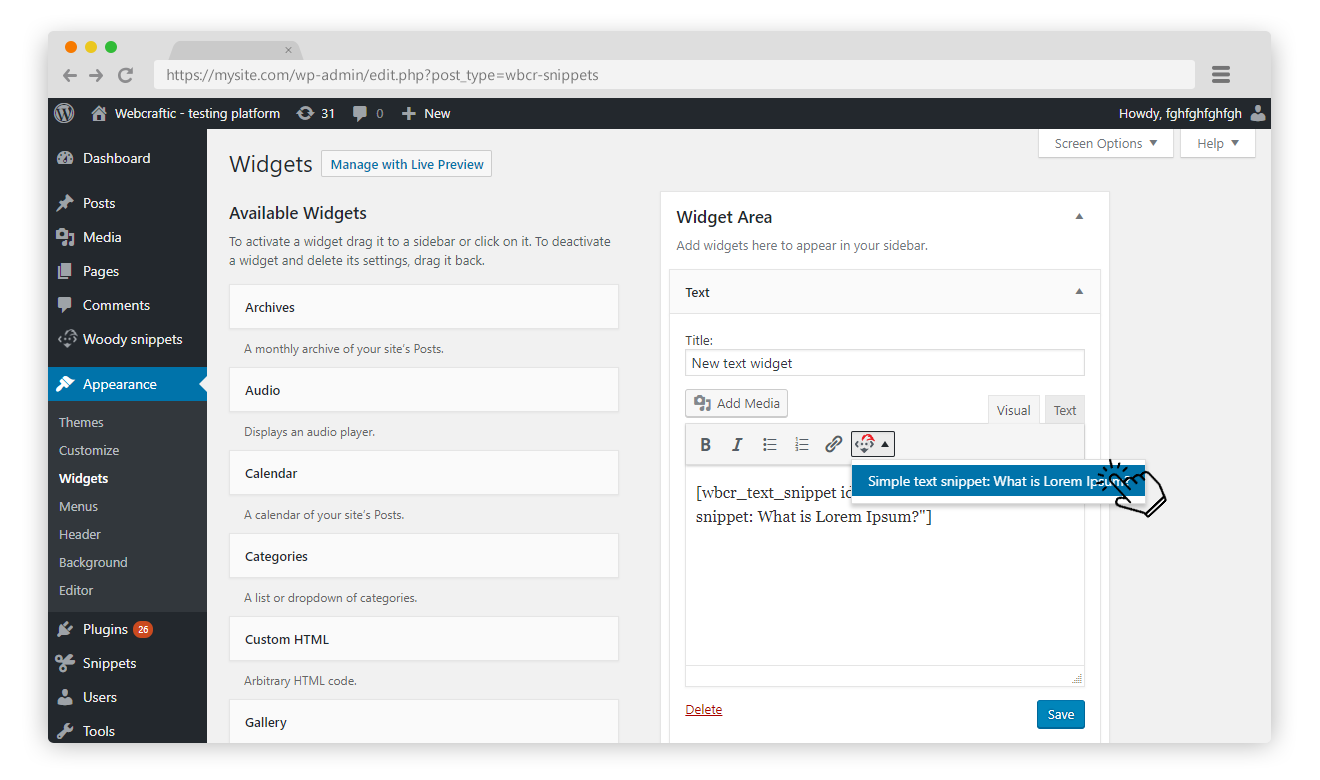Screen dimensions: 1320x780
Task: Click the widget Title input field
Action: [x=885, y=363]
